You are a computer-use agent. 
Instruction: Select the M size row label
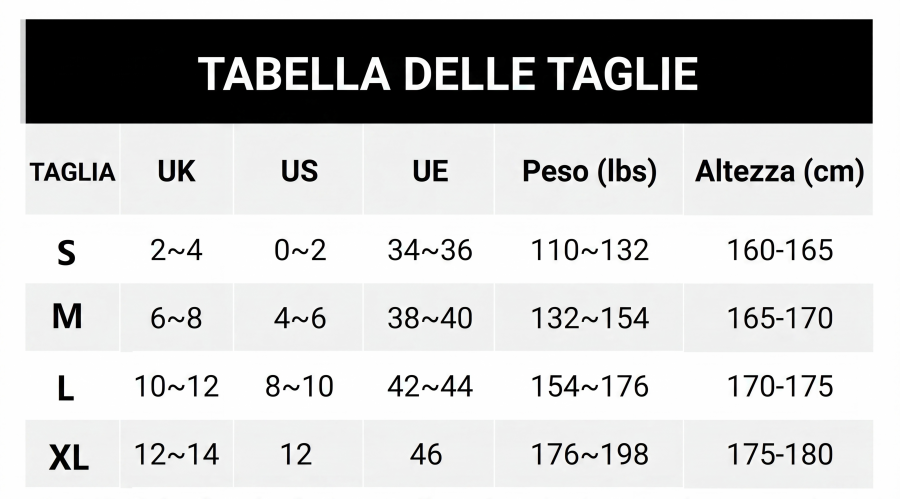tap(67, 316)
